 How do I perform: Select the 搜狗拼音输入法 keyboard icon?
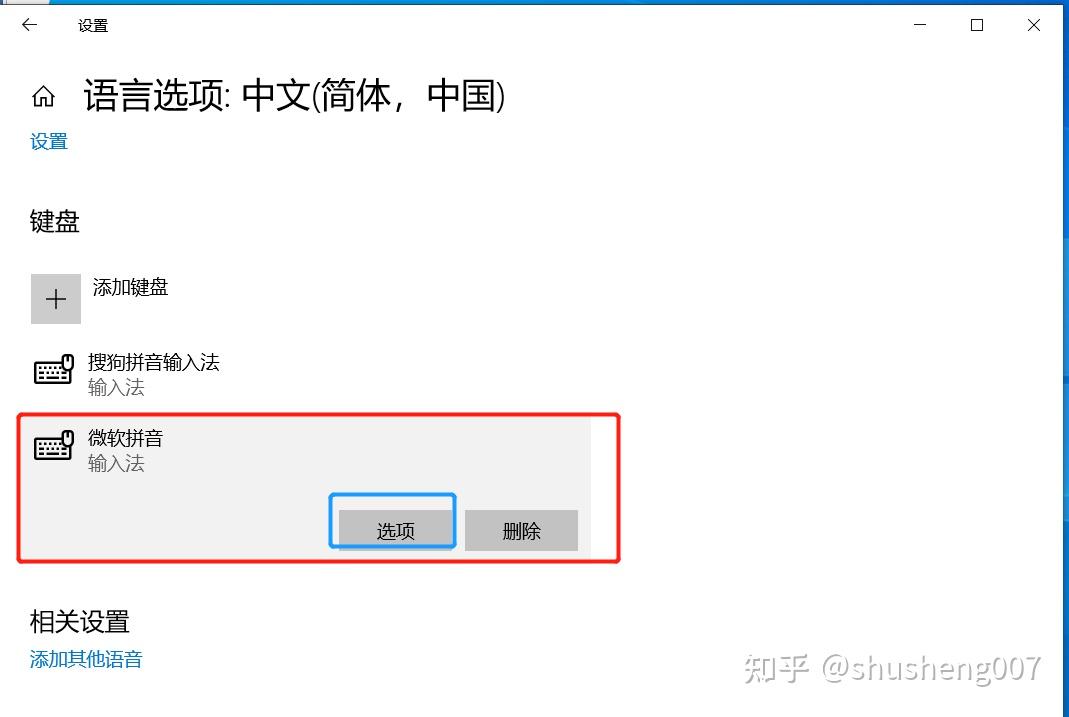[x=54, y=369]
